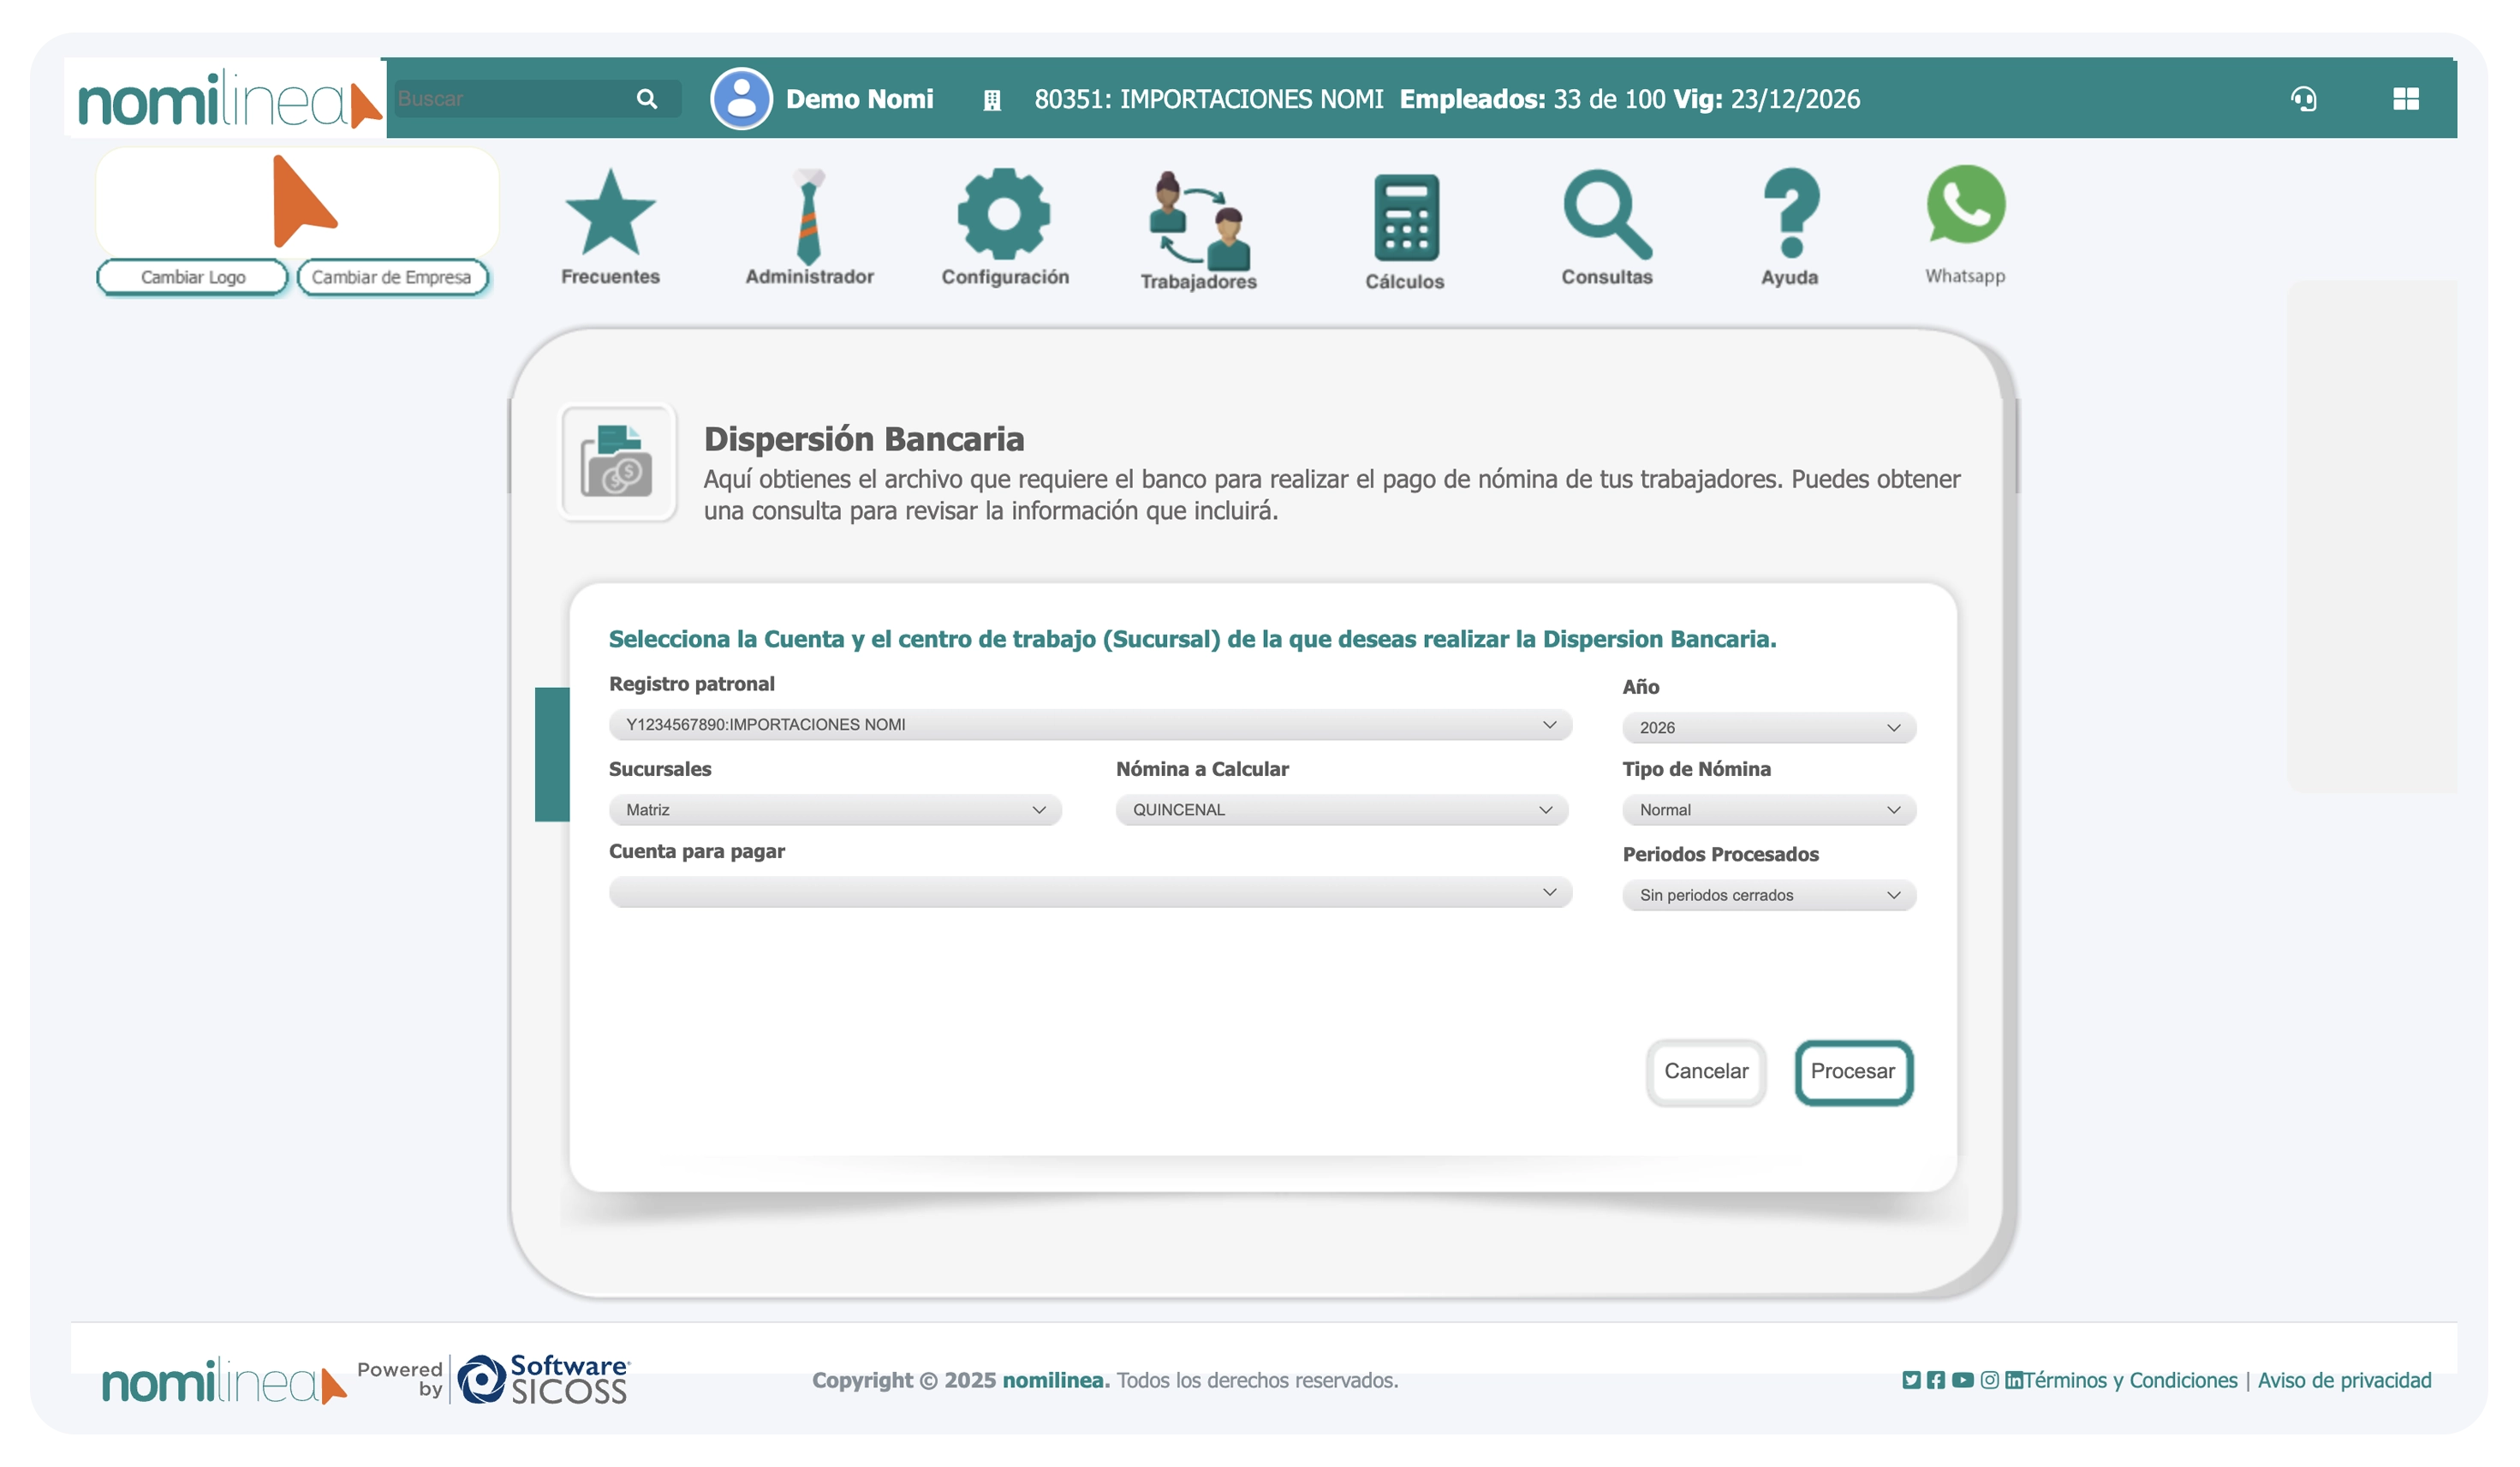The width and height of the screenshot is (2520, 1467).
Task: Click the Procesar button
Action: [x=1854, y=1071]
